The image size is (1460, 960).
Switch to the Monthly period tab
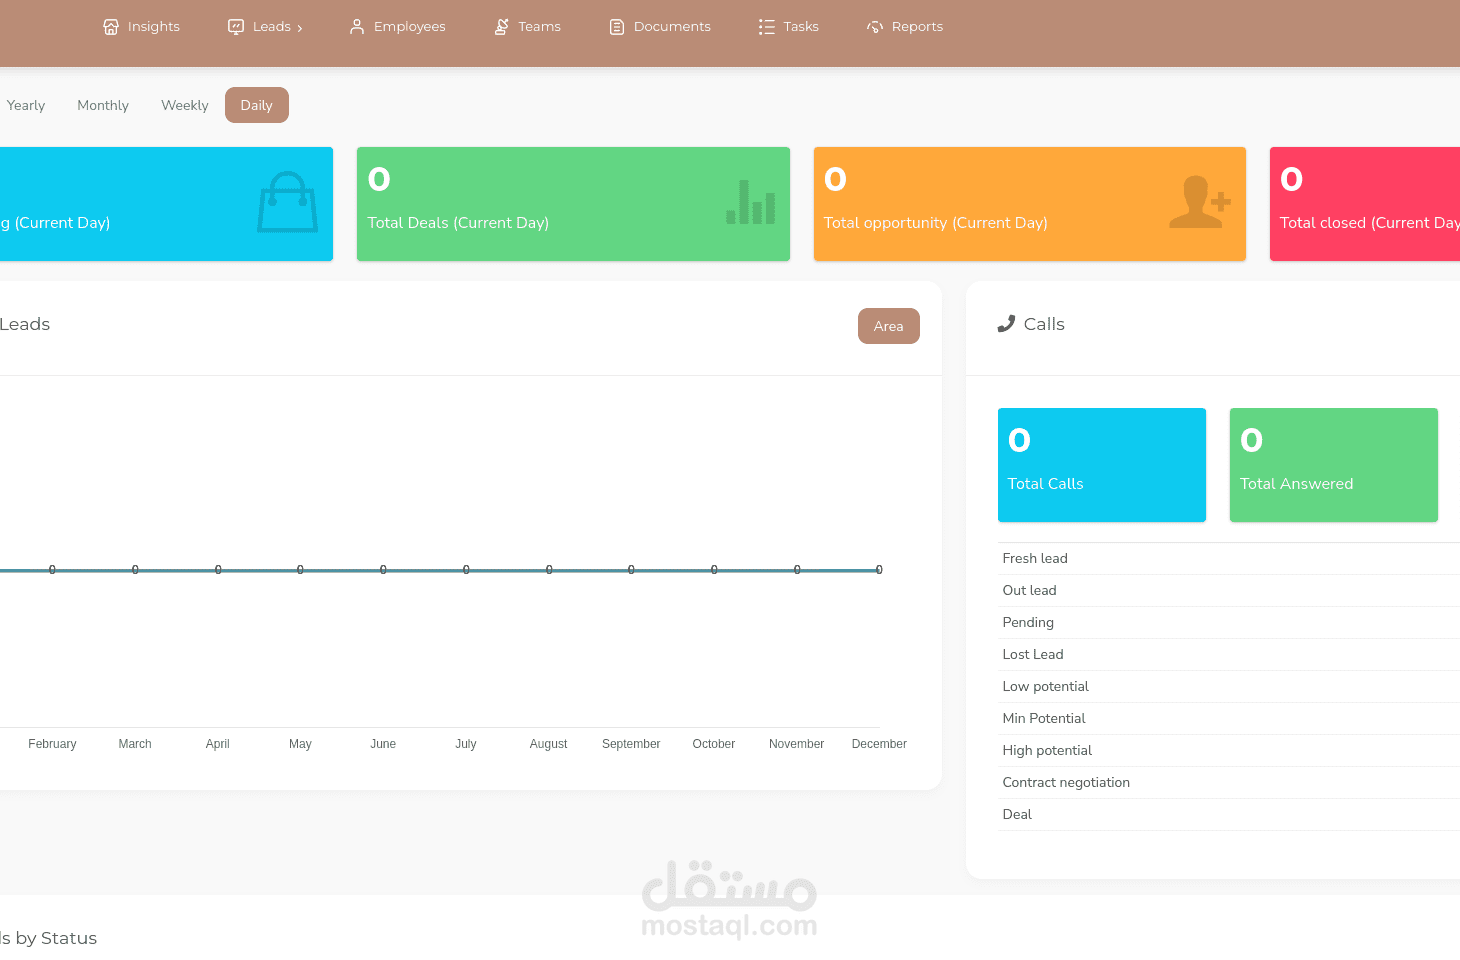pyautogui.click(x=103, y=105)
